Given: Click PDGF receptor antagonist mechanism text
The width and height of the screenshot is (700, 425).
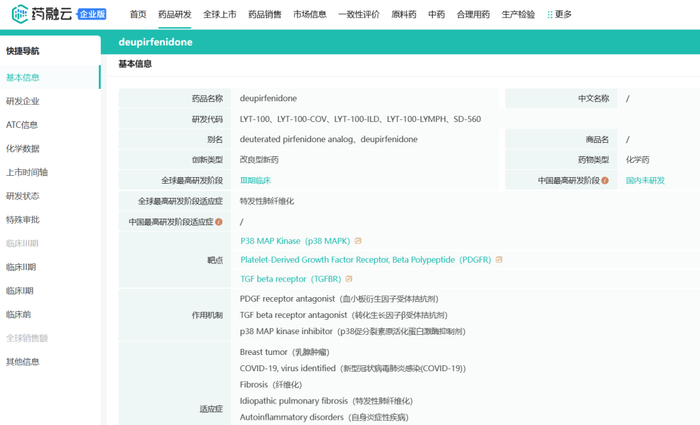Looking at the screenshot, I should [x=339, y=299].
